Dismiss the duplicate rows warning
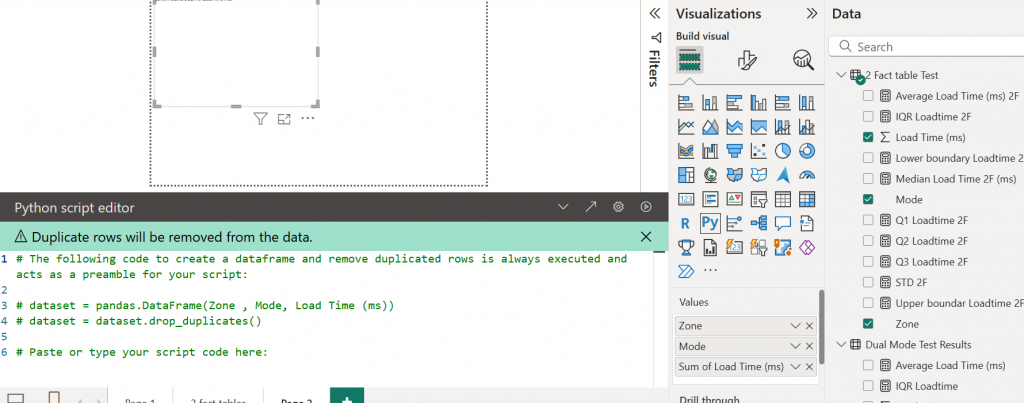 (645, 237)
